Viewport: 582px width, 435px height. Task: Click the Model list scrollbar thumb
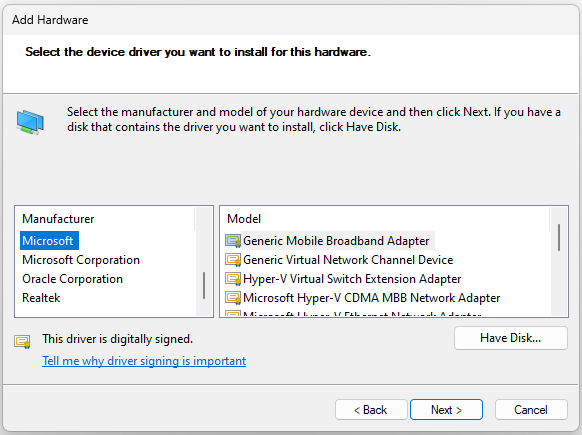coord(559,238)
